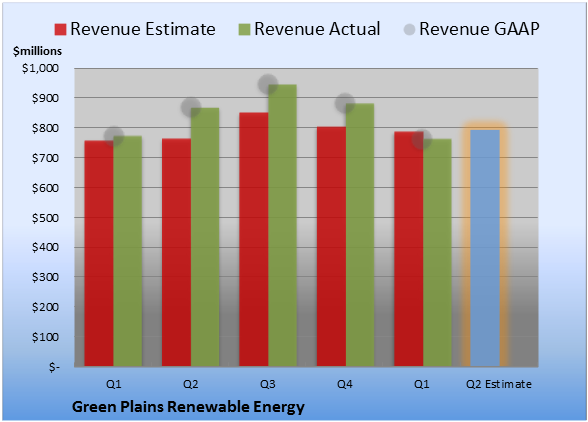588x422 pixels.
Task: Click the 'Q2 Estimate' x-axis label
Action: [499, 384]
